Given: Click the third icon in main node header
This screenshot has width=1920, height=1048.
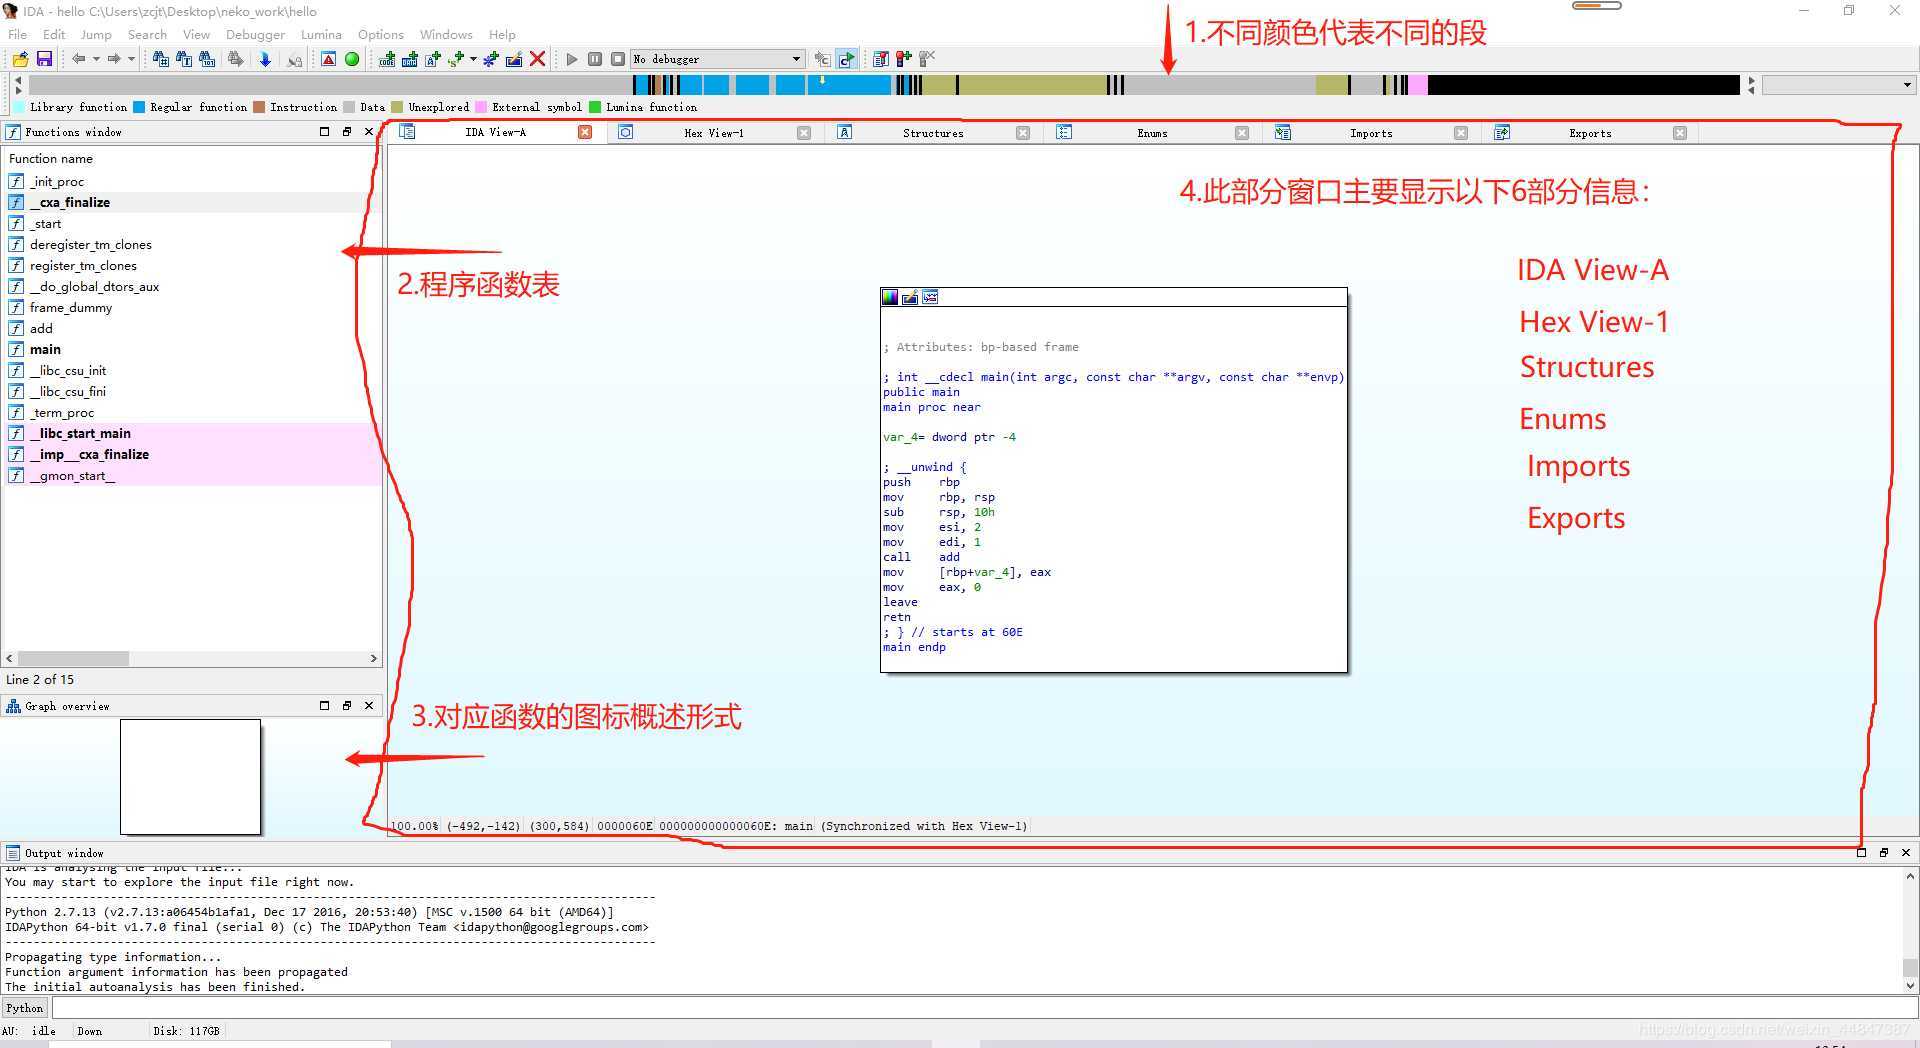Looking at the screenshot, I should [x=930, y=297].
